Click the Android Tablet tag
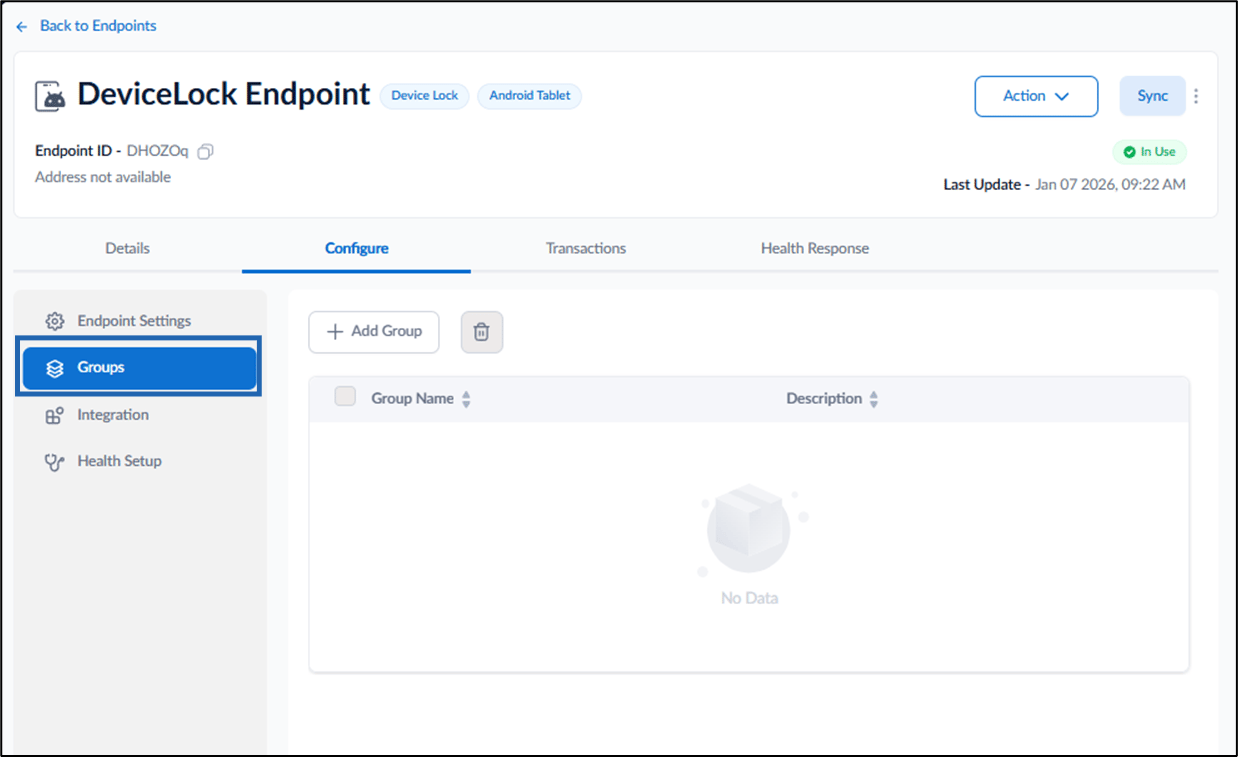 pos(530,96)
